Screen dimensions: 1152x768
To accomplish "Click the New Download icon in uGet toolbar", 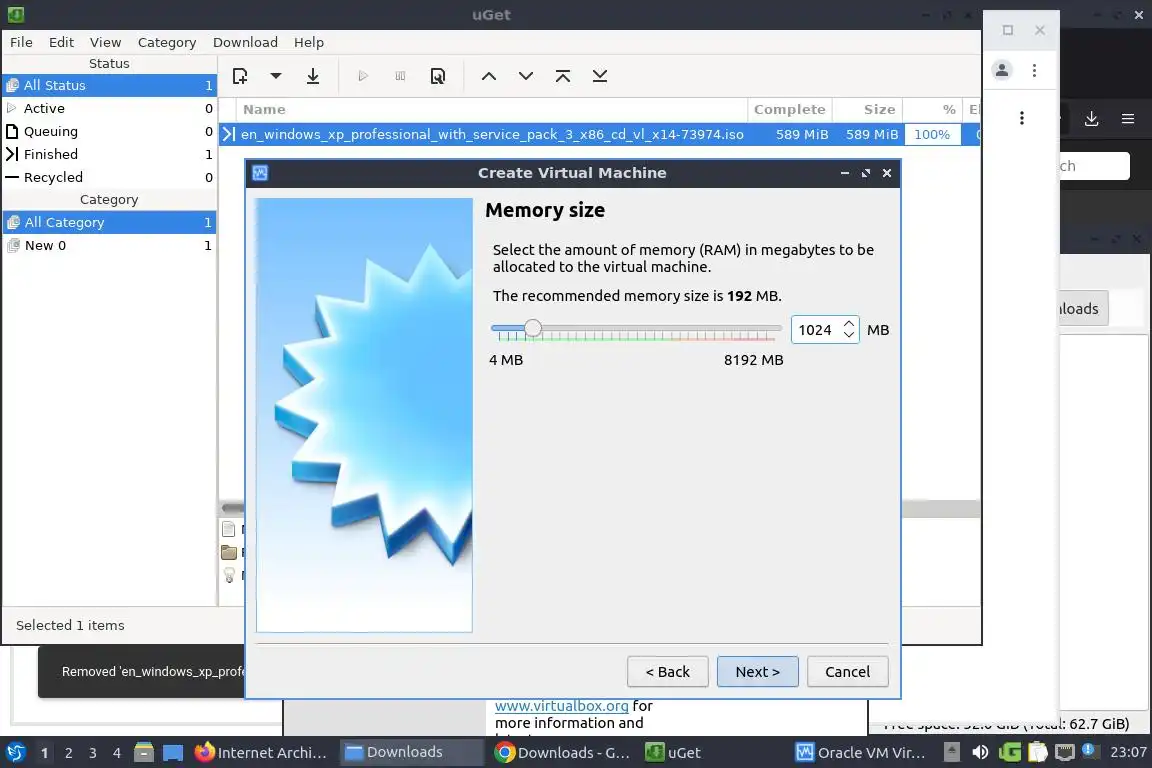I will tap(240, 76).
